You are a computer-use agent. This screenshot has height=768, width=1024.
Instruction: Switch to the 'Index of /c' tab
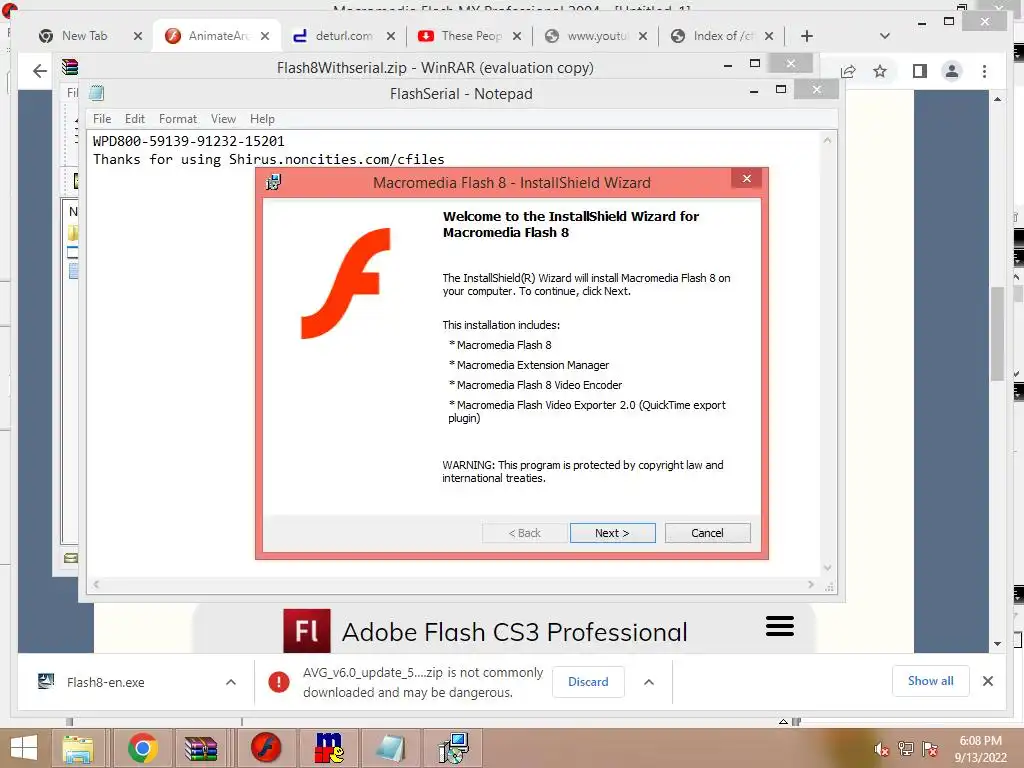[x=723, y=36]
